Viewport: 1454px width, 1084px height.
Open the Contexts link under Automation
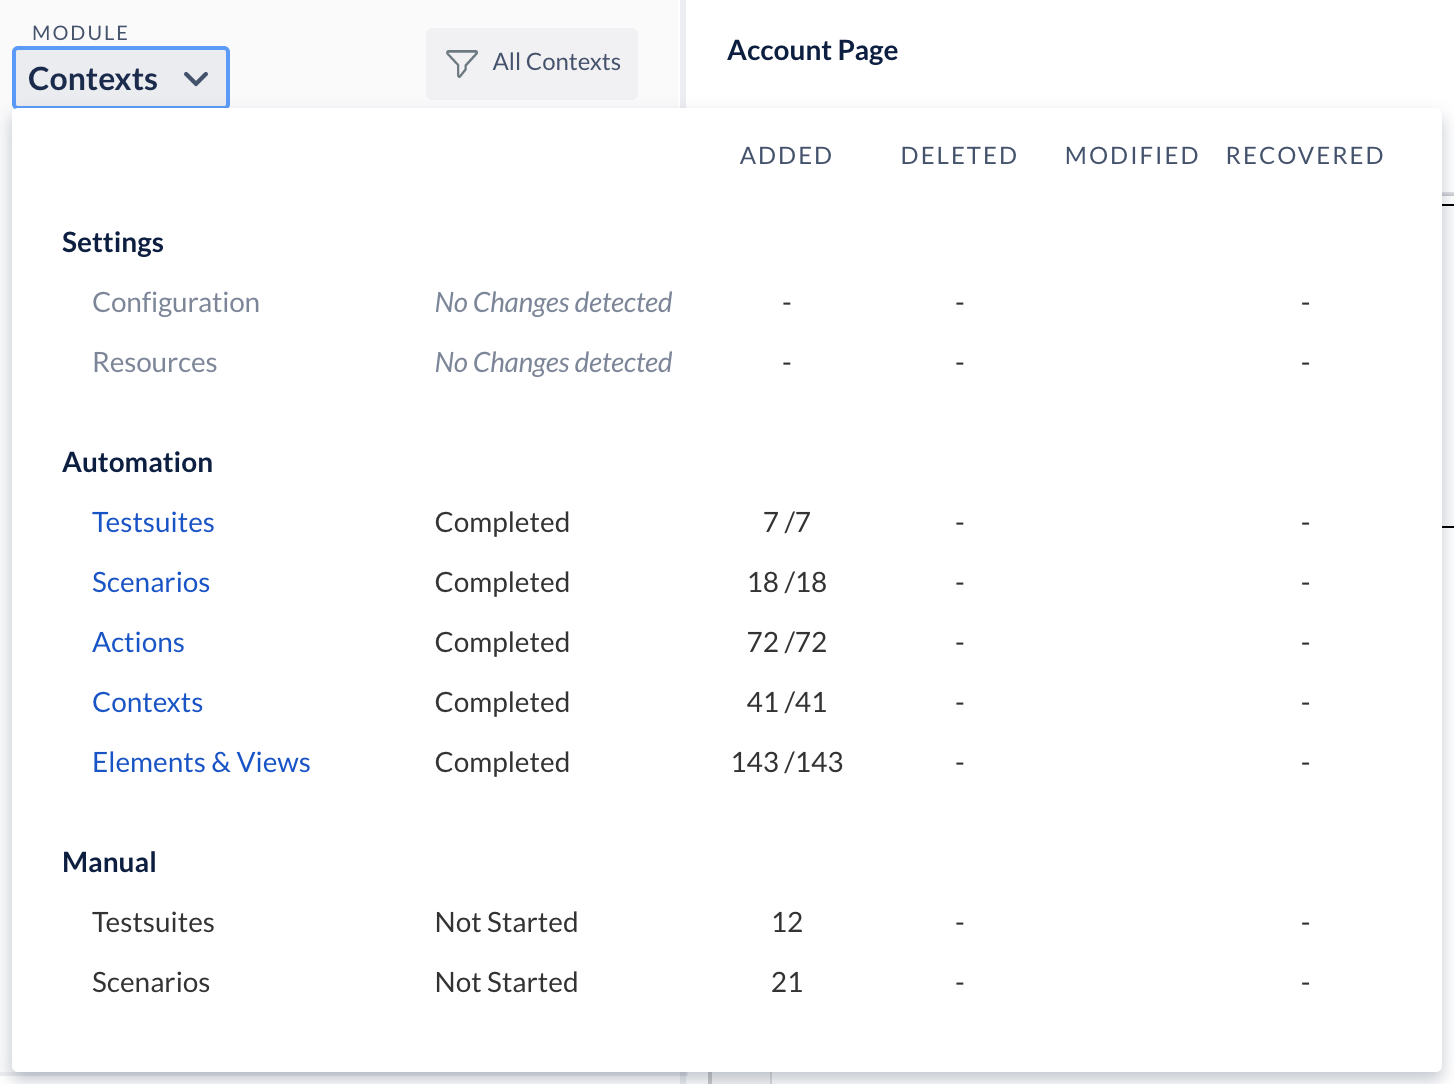pos(147,702)
